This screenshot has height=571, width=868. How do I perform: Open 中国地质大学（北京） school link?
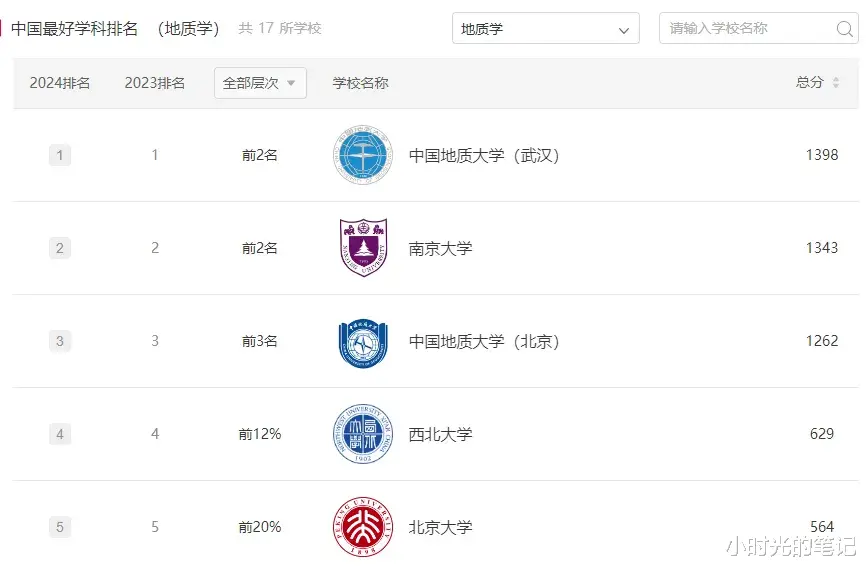point(484,342)
